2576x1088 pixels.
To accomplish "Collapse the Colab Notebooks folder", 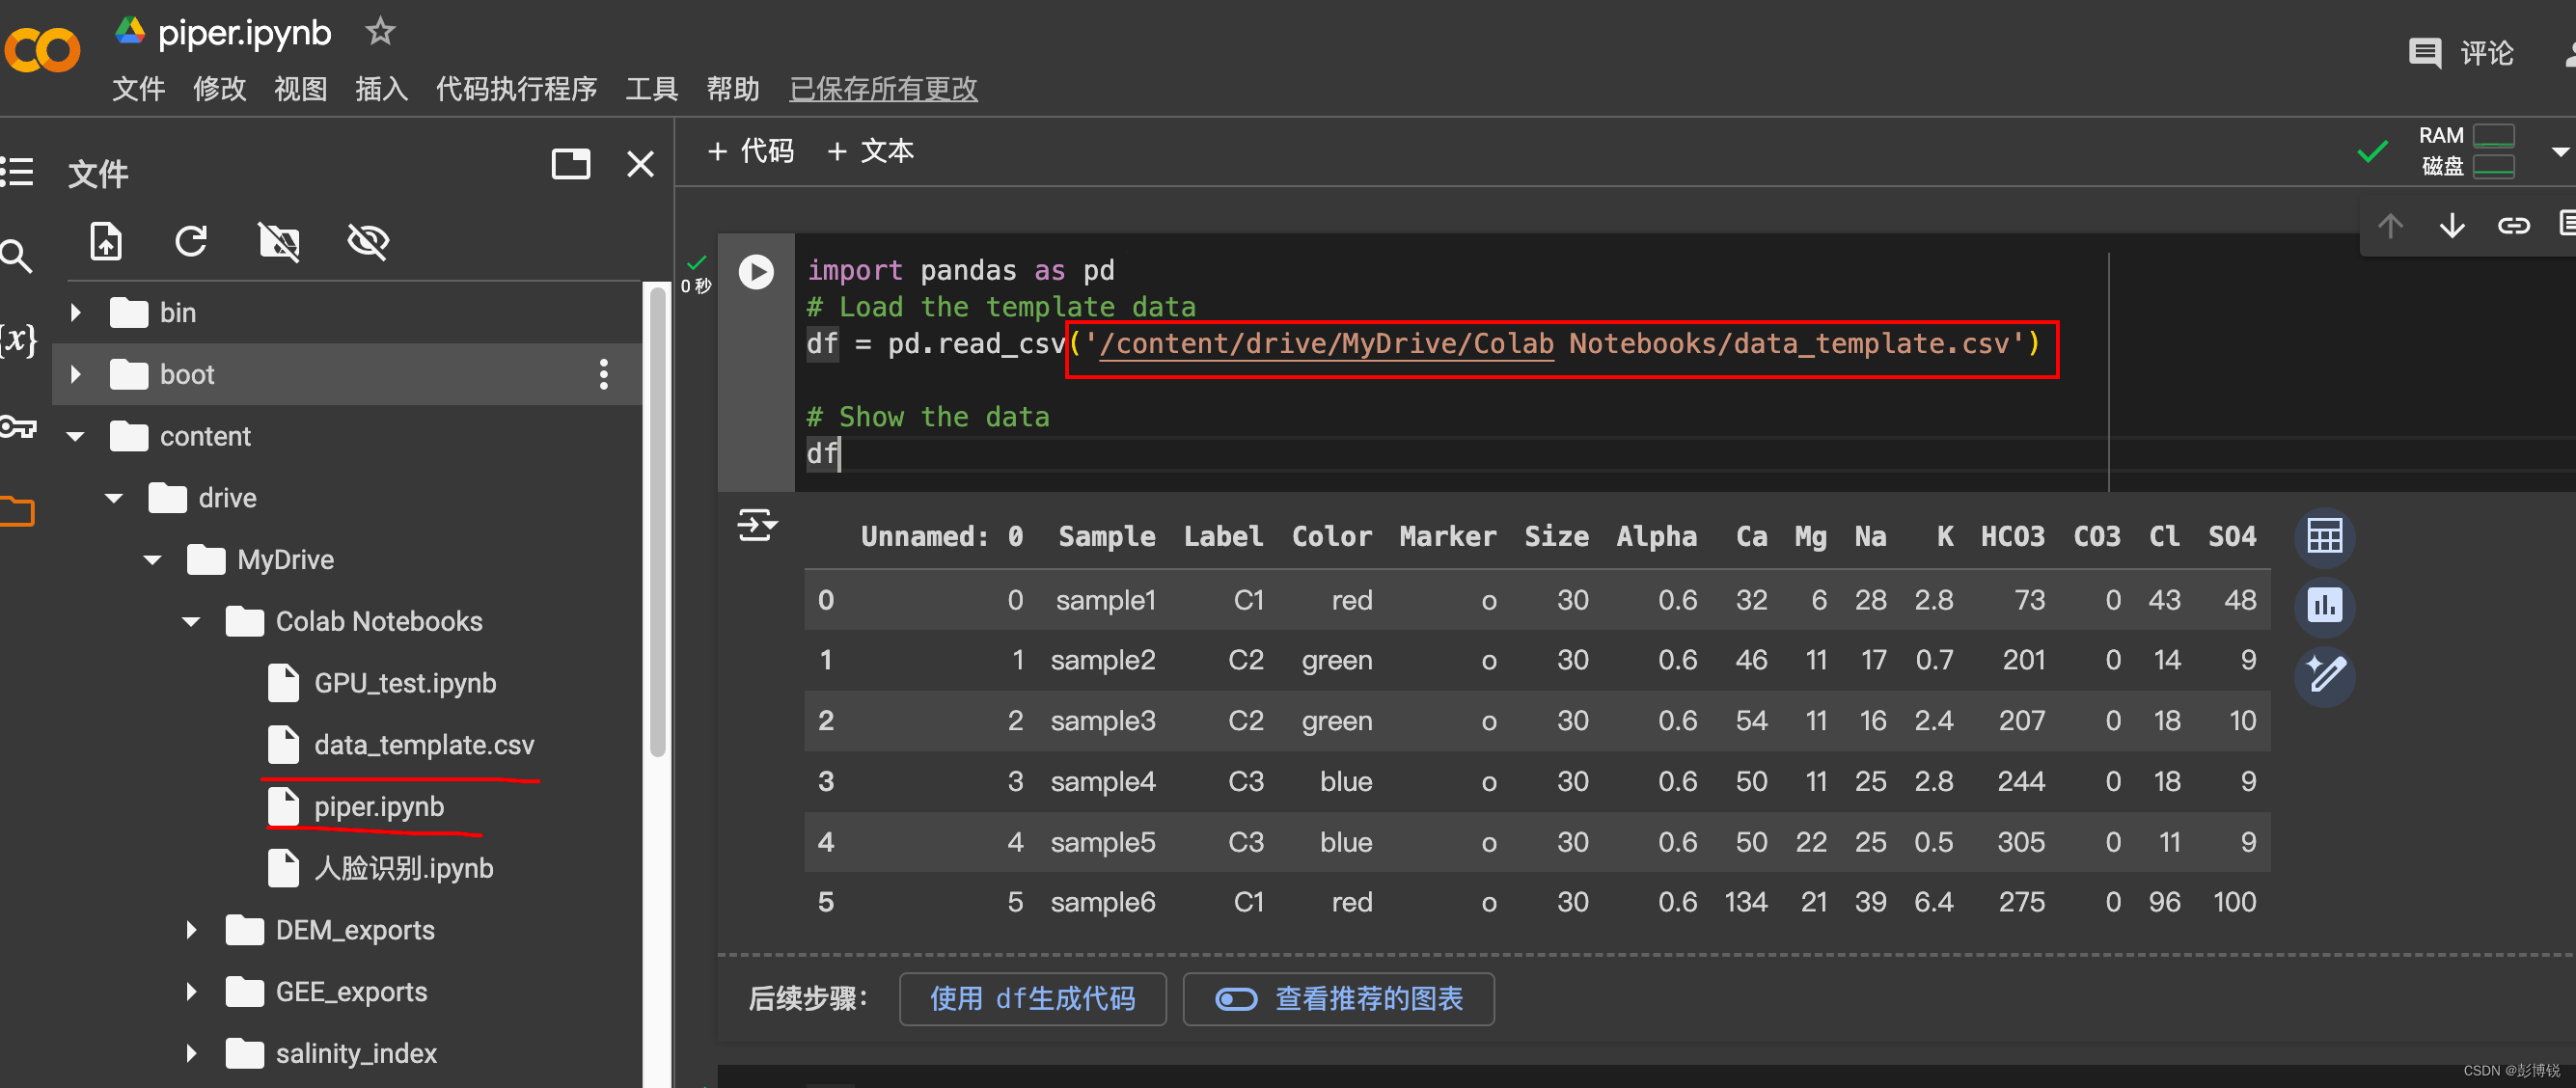I will tap(190, 621).
